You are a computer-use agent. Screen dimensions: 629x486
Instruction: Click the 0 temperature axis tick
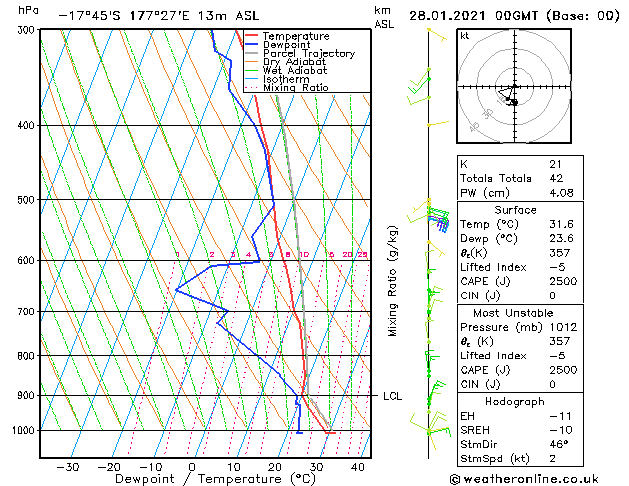click(192, 467)
